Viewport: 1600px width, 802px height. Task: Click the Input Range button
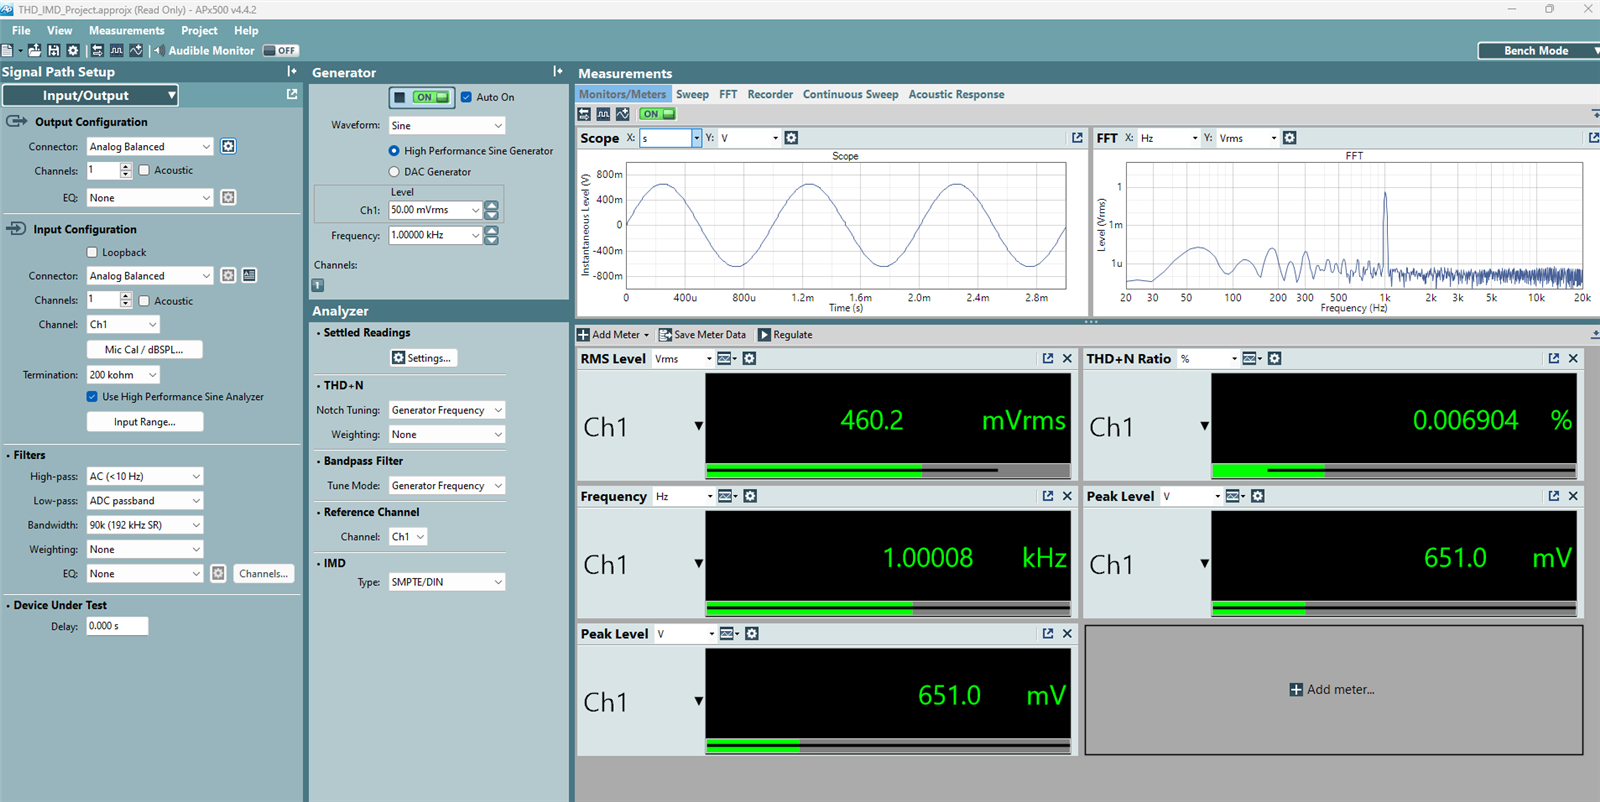[x=144, y=422]
